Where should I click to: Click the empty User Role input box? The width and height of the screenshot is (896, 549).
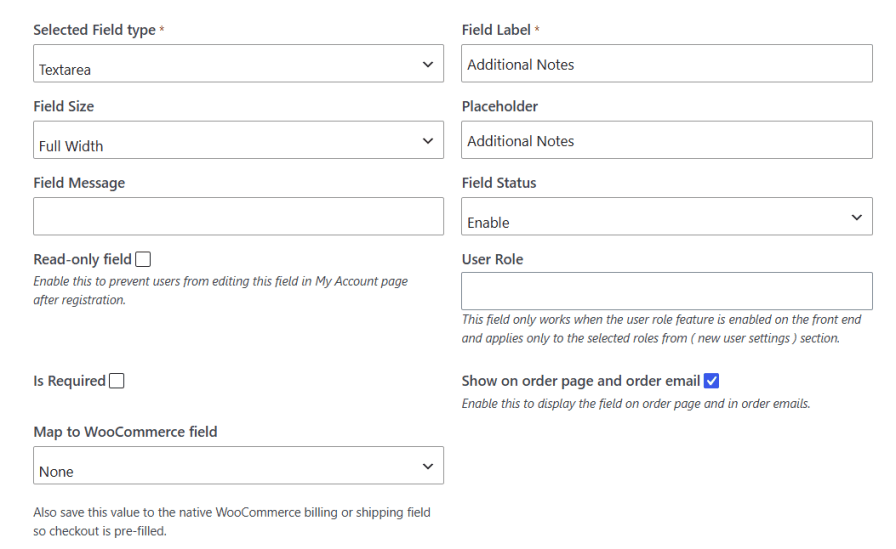667,291
